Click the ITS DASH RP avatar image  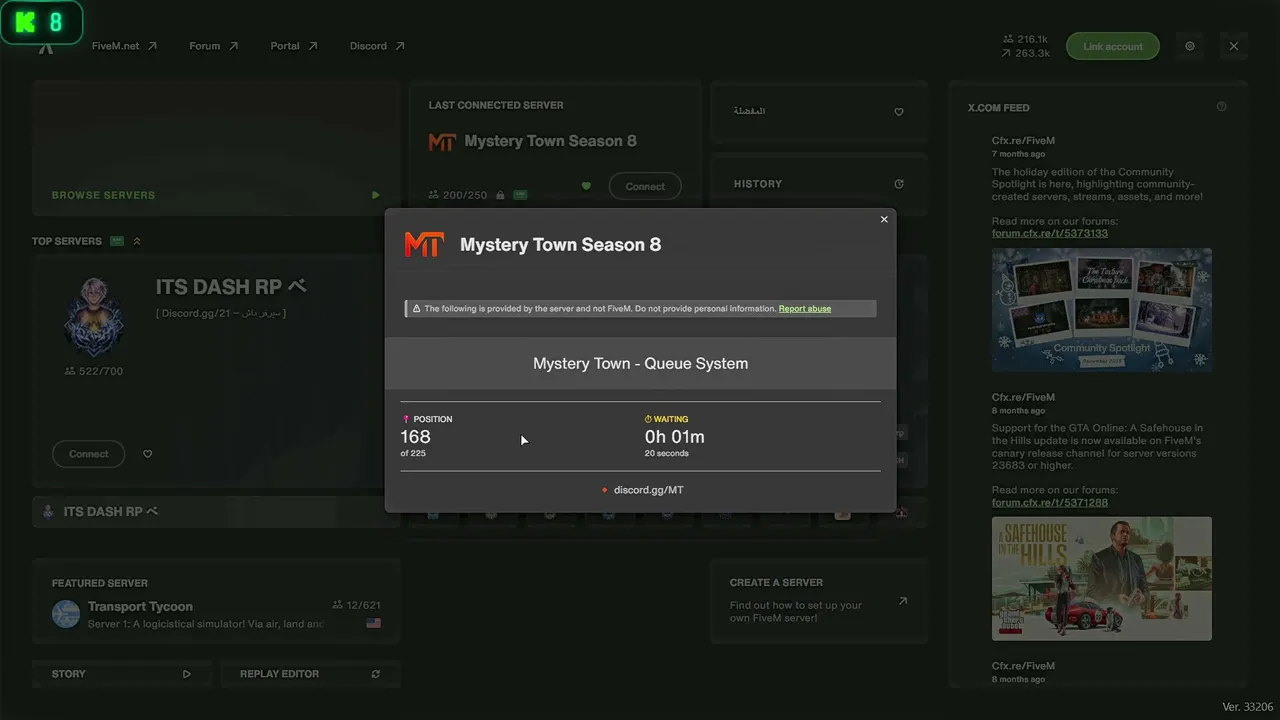(94, 316)
